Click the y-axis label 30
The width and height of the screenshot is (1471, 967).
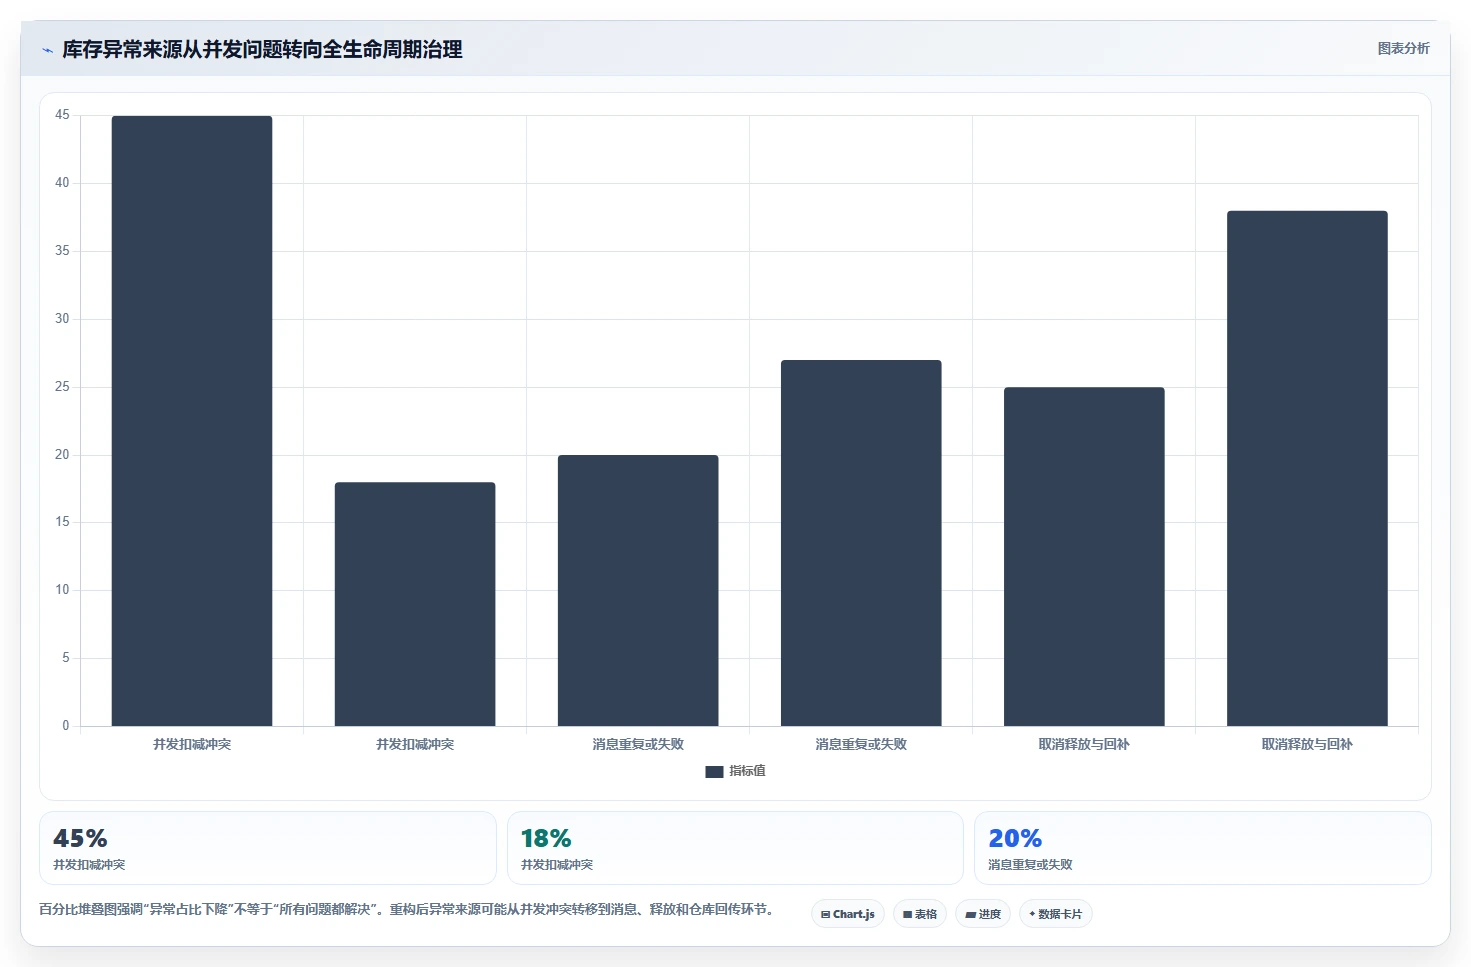62,319
